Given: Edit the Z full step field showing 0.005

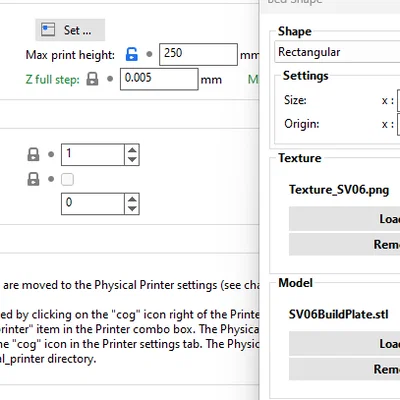Looking at the screenshot, I should 159,79.
